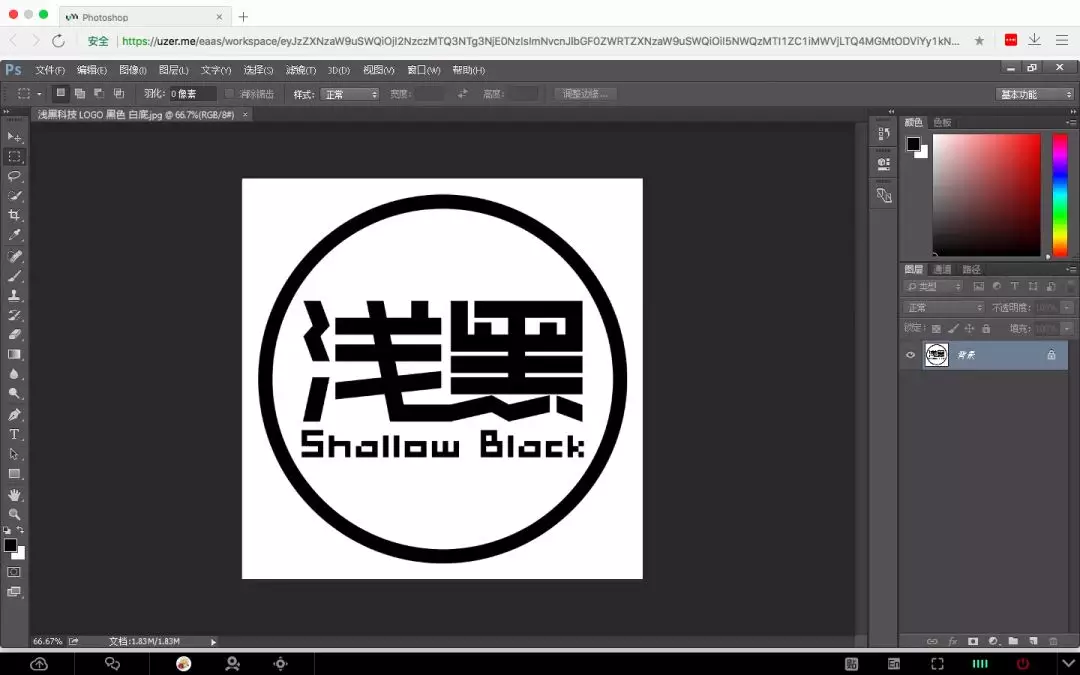This screenshot has height=675, width=1080.
Task: Select the Dodge tool
Action: (x=14, y=394)
